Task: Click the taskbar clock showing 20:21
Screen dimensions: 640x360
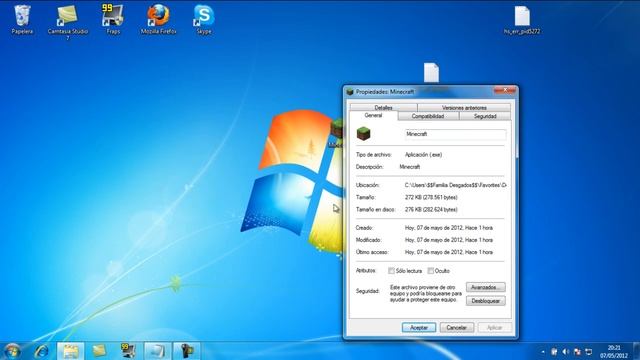Action: [614, 352]
